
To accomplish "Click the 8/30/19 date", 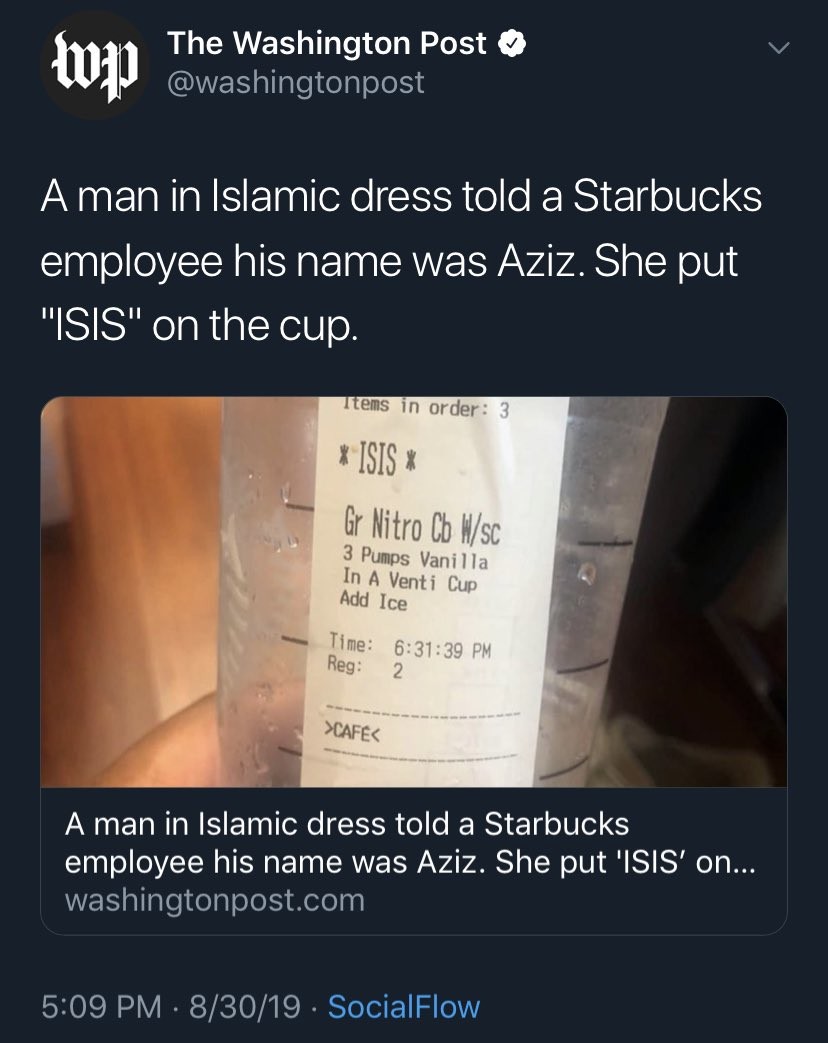I will [x=245, y=1006].
